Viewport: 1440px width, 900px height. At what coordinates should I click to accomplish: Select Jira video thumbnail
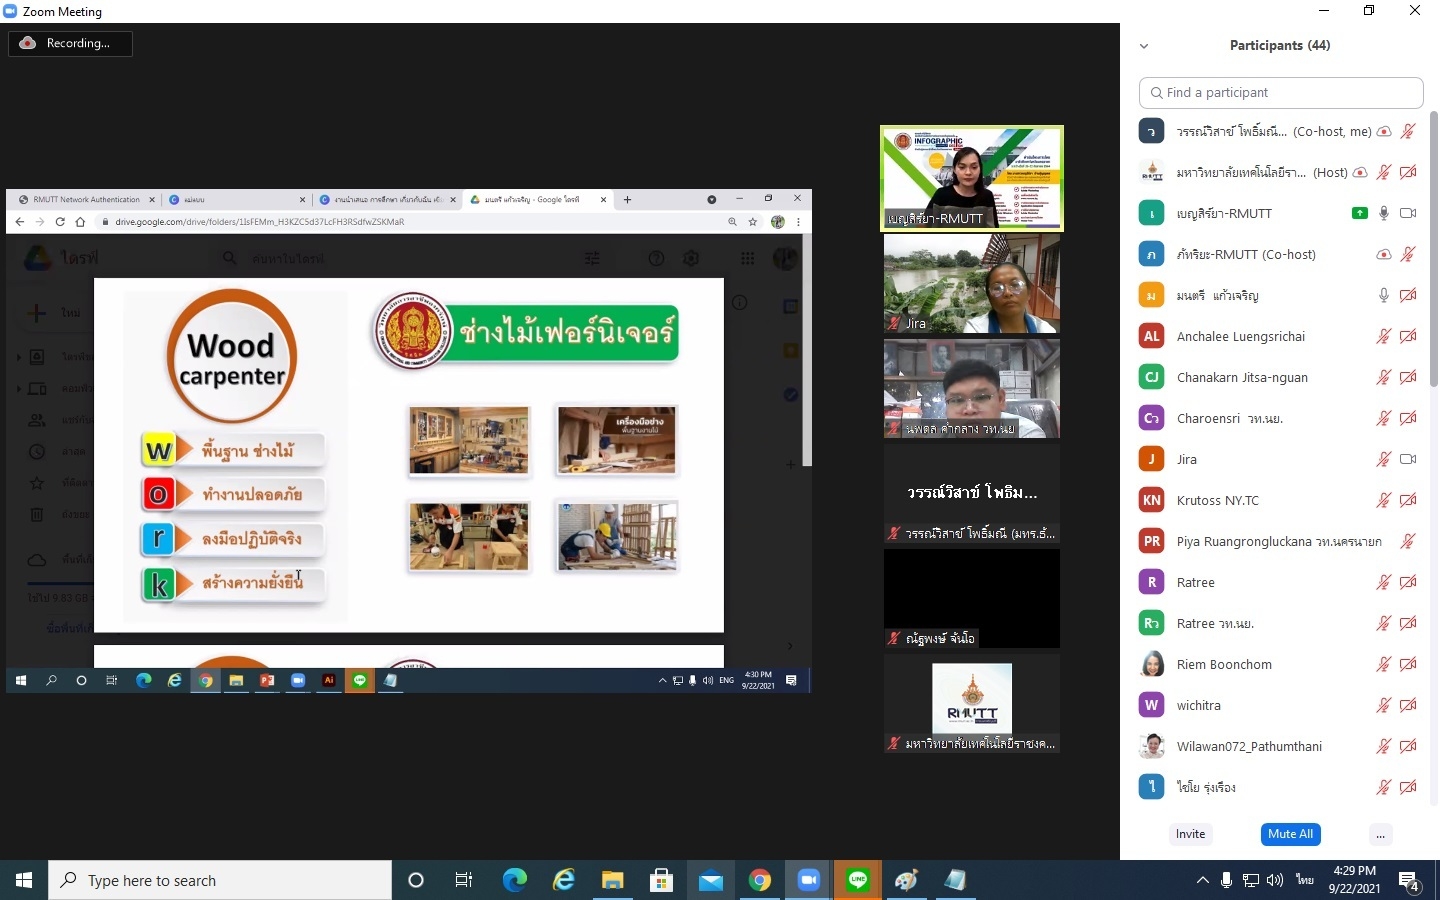click(x=972, y=284)
